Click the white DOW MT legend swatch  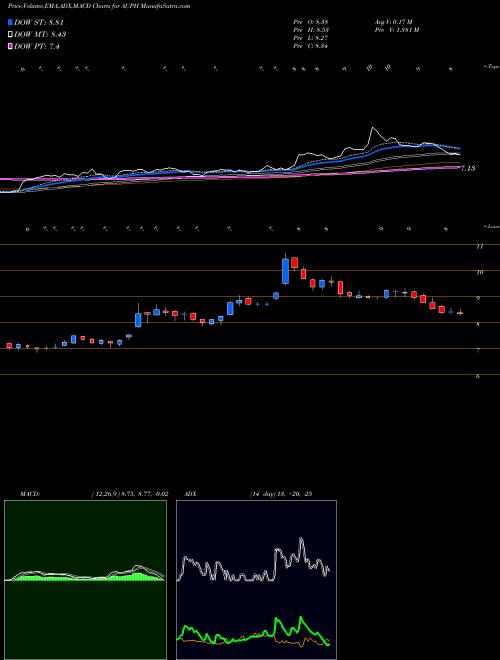pyautogui.click(x=10, y=35)
